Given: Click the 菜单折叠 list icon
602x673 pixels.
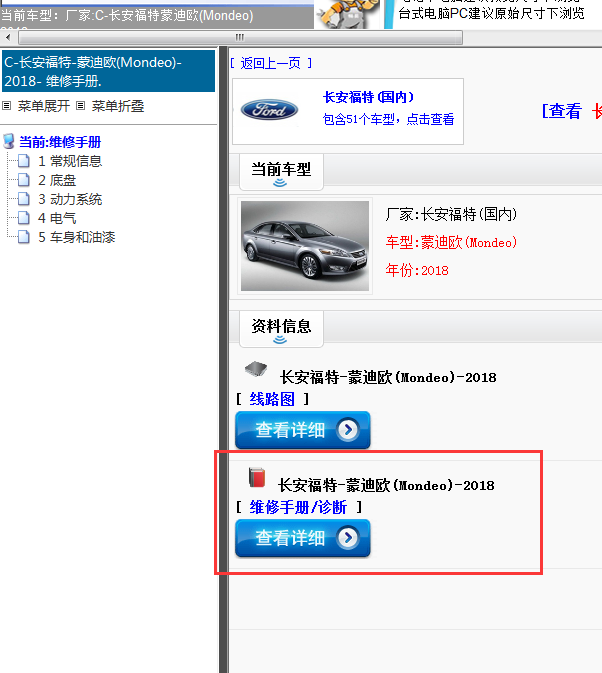Looking at the screenshot, I should [x=80, y=106].
